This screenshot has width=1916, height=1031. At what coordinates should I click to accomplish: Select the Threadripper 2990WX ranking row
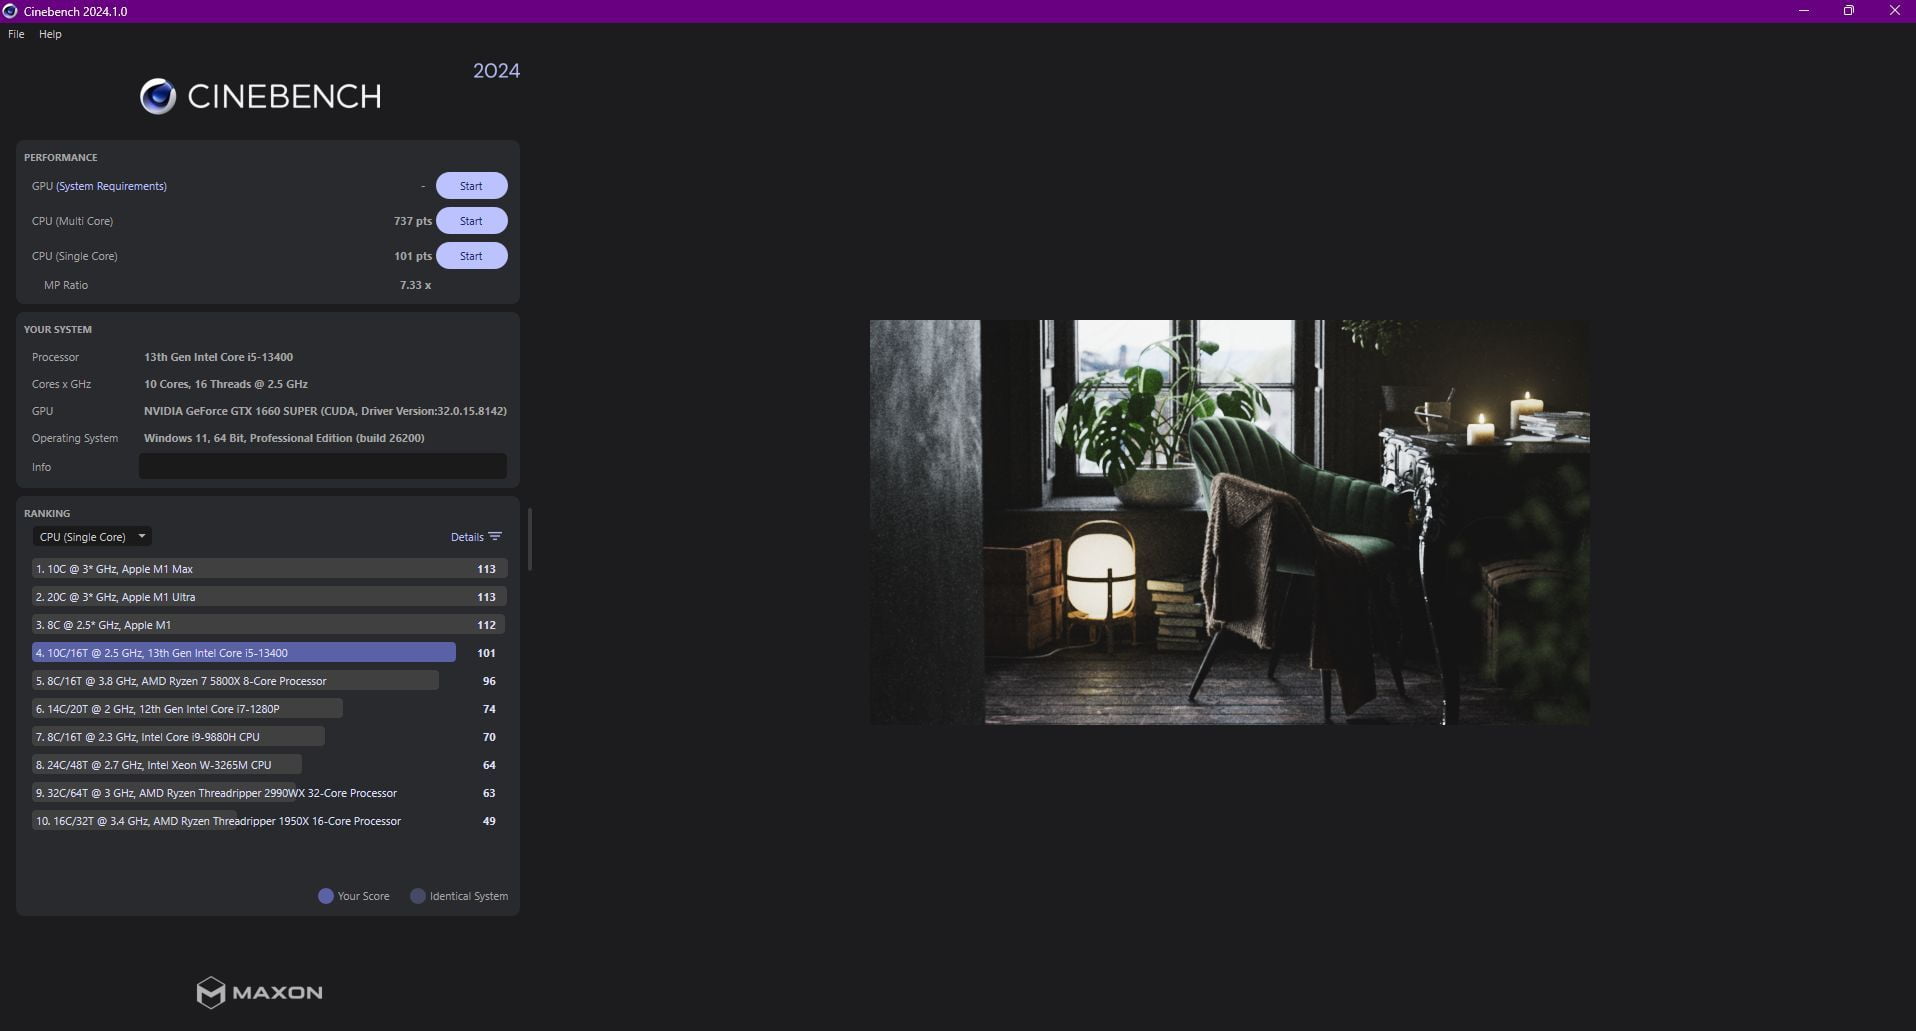(x=269, y=793)
